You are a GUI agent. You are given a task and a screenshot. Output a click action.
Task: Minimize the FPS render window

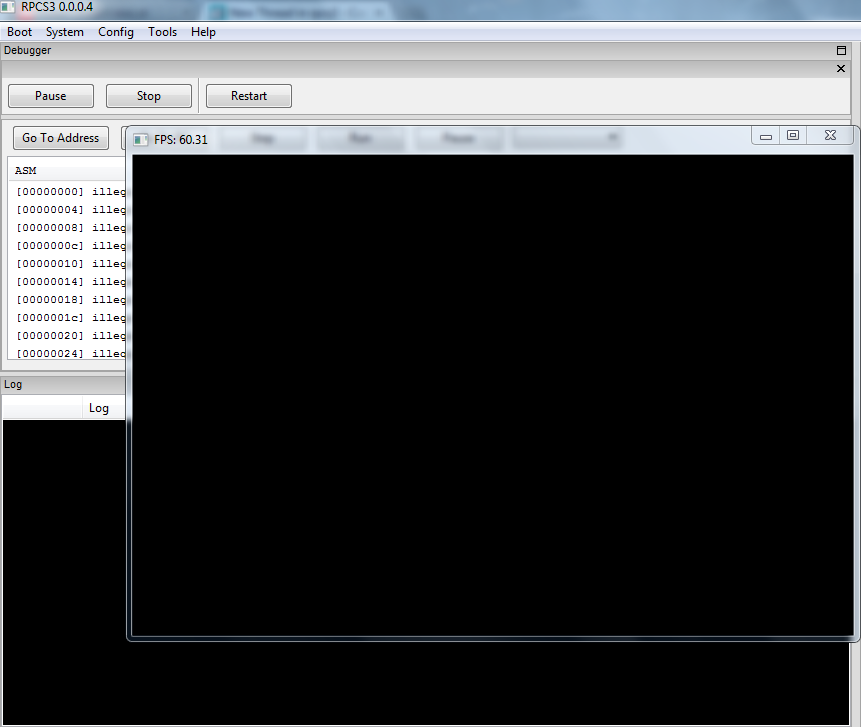click(x=766, y=136)
